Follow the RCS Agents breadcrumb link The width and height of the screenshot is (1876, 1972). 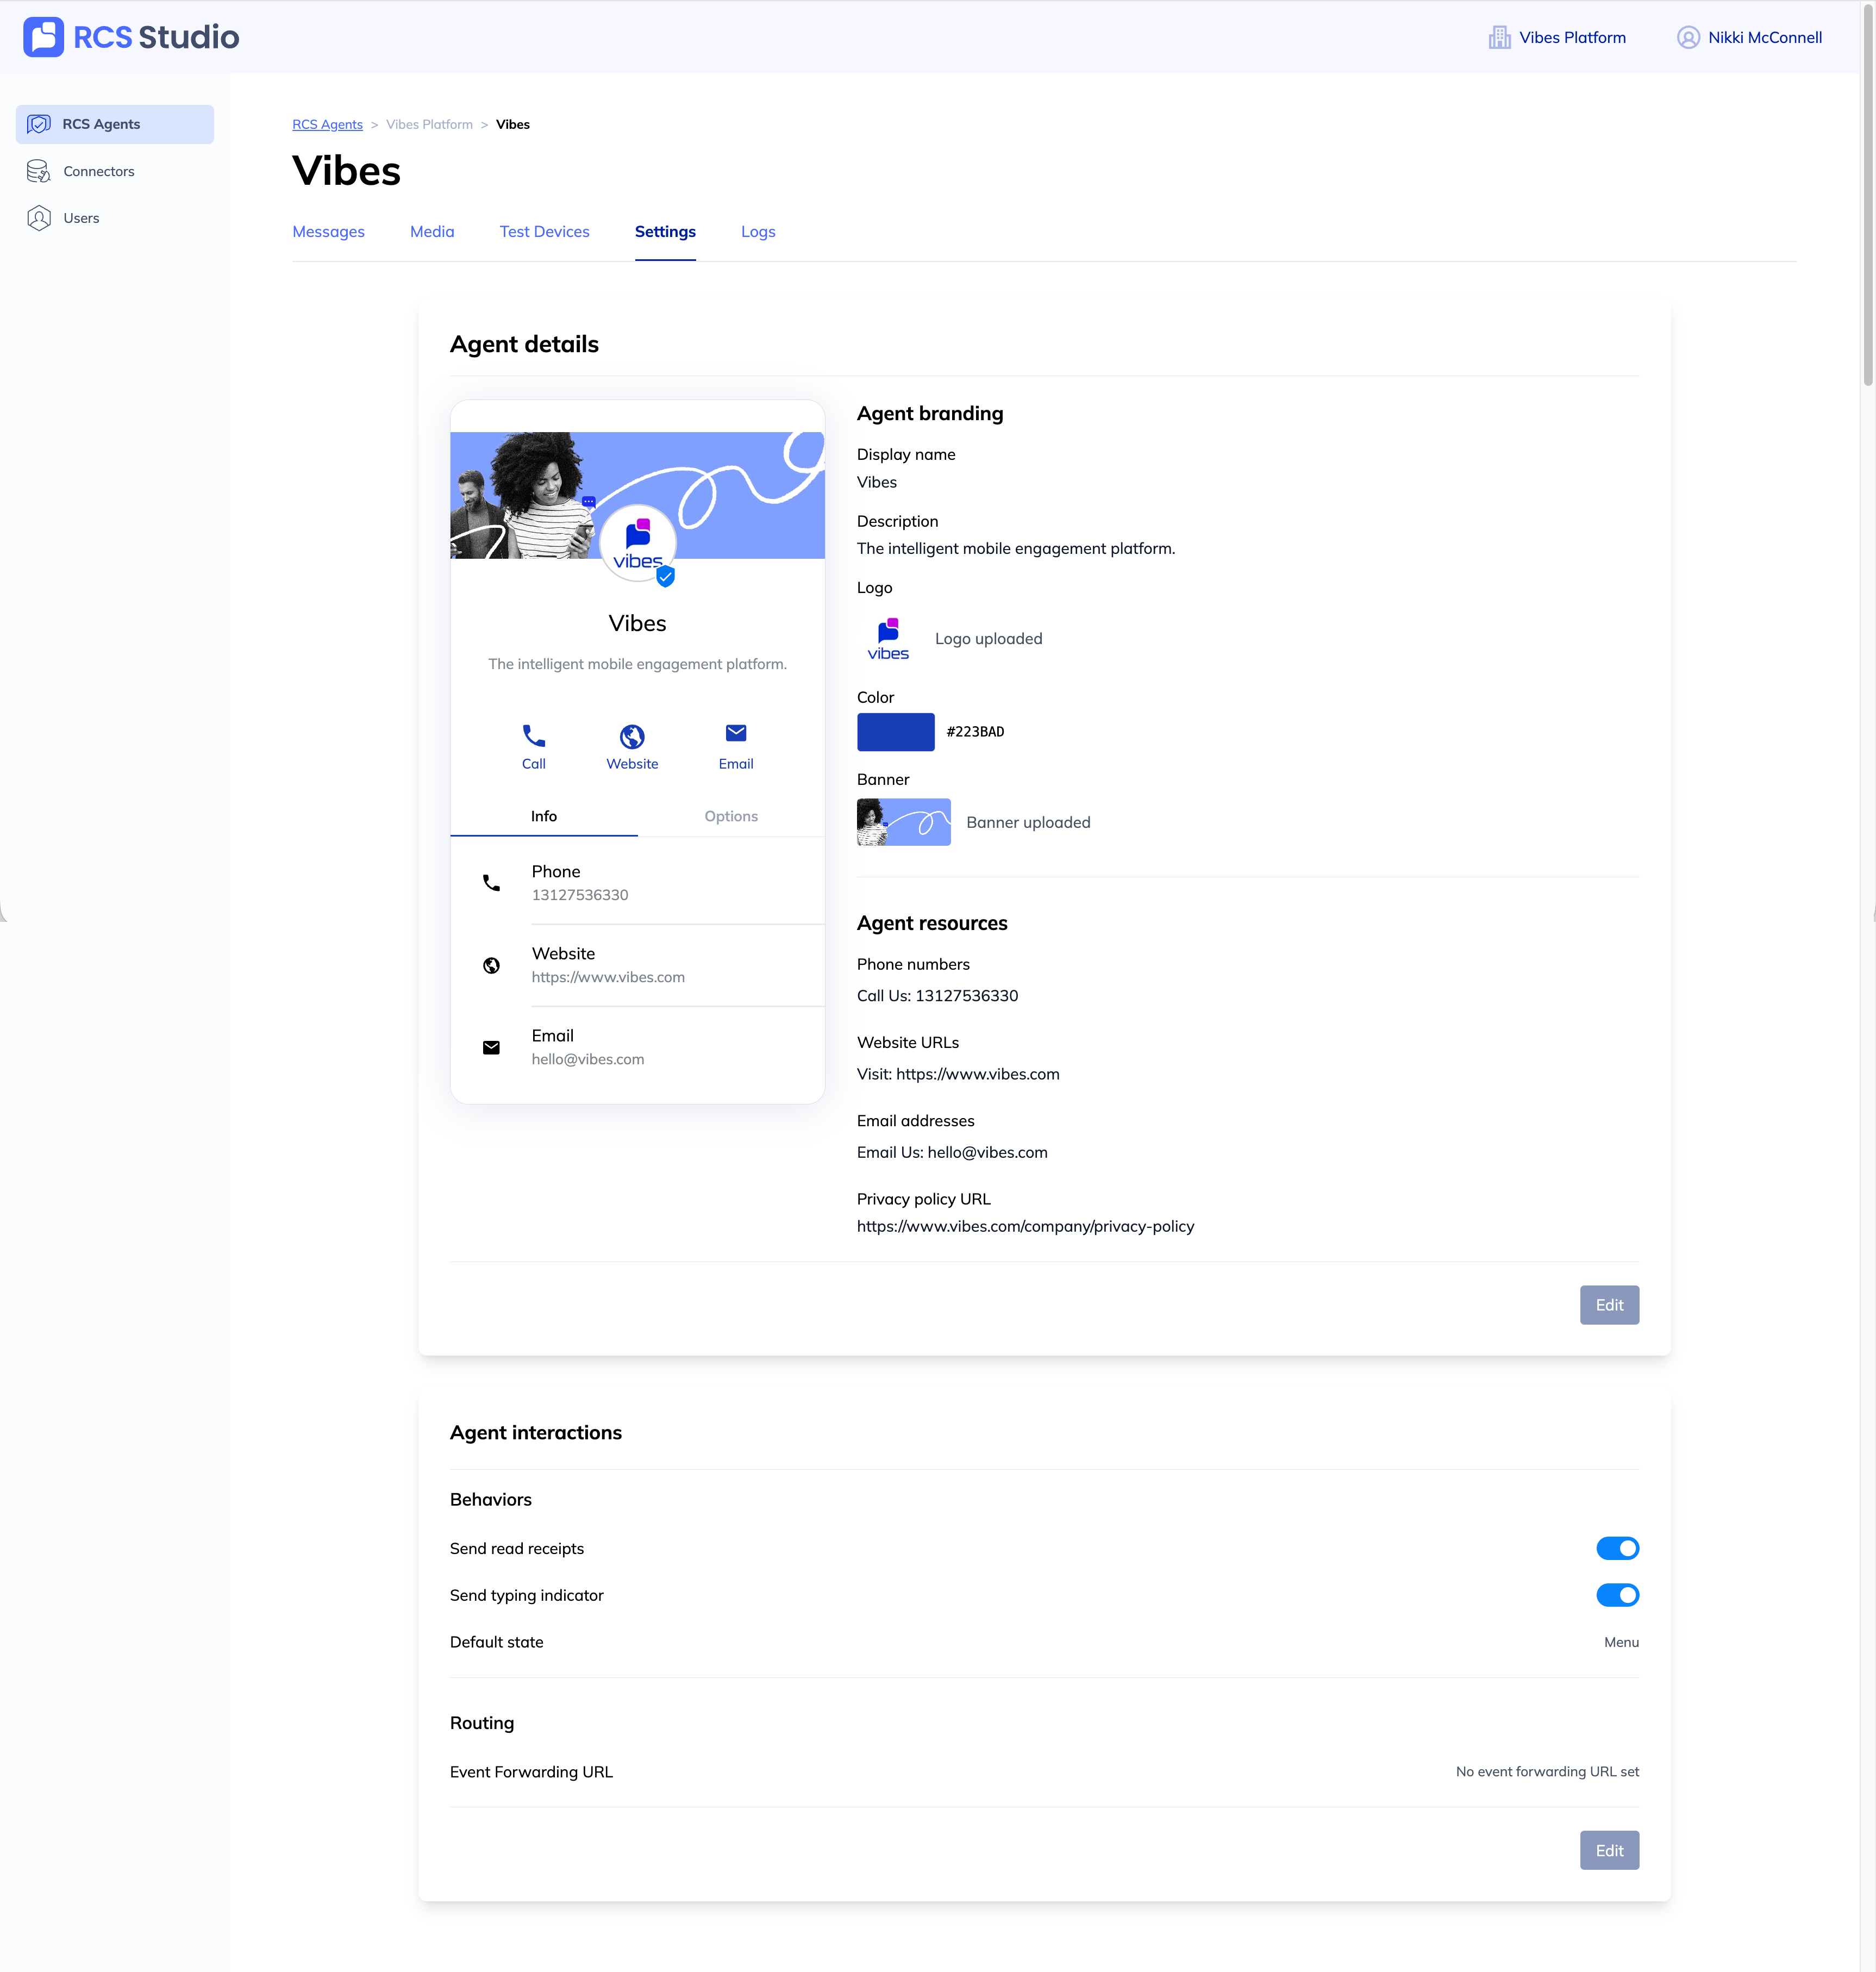point(327,125)
